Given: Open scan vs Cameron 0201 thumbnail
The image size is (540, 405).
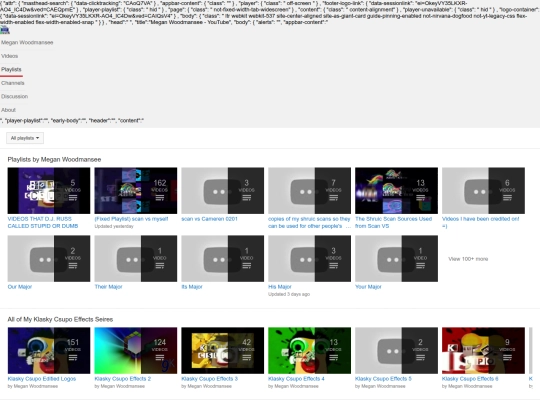Looking at the screenshot, I should 222,190.
